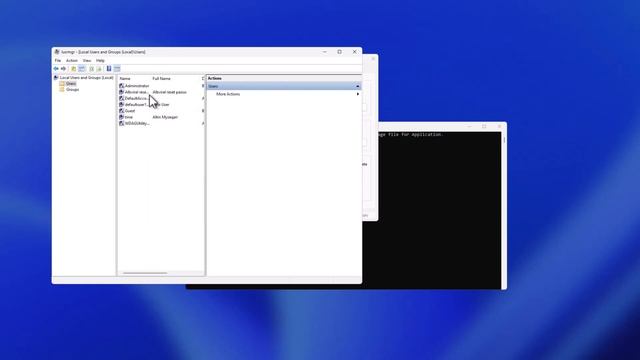Close the lusrmgr window
The image size is (640, 360).
(354, 52)
